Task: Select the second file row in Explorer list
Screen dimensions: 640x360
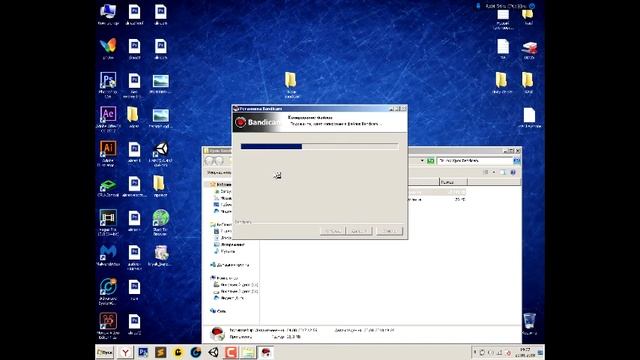Action: (x=437, y=200)
